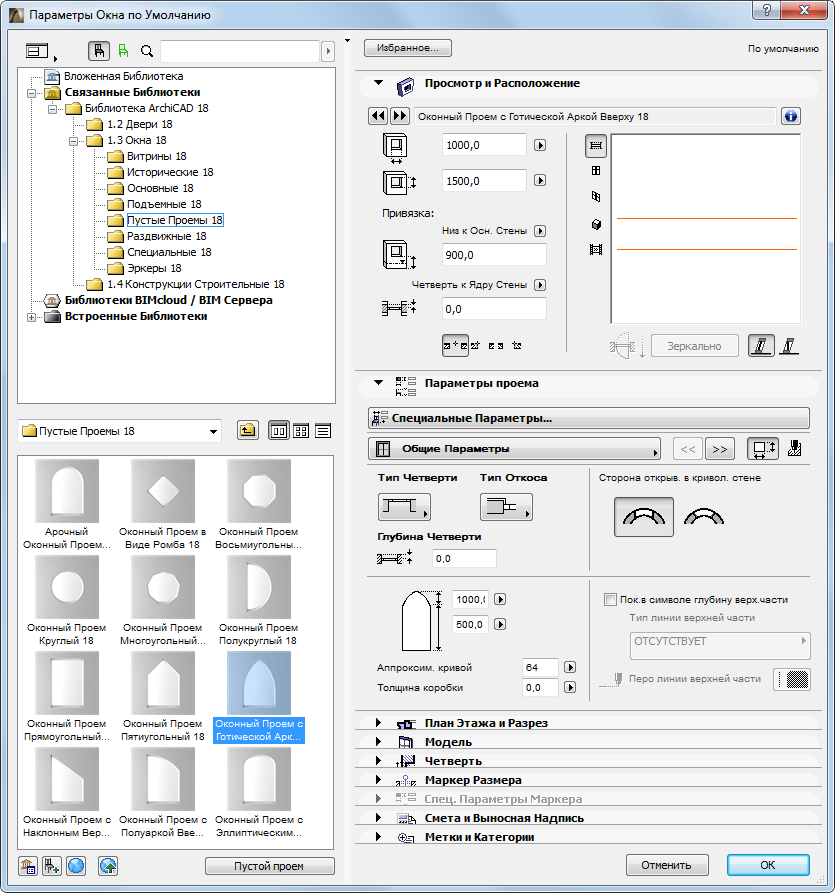Image resolution: width=835 pixels, height=893 pixels.
Task: Click the upper part line pen swatch
Action: click(792, 679)
